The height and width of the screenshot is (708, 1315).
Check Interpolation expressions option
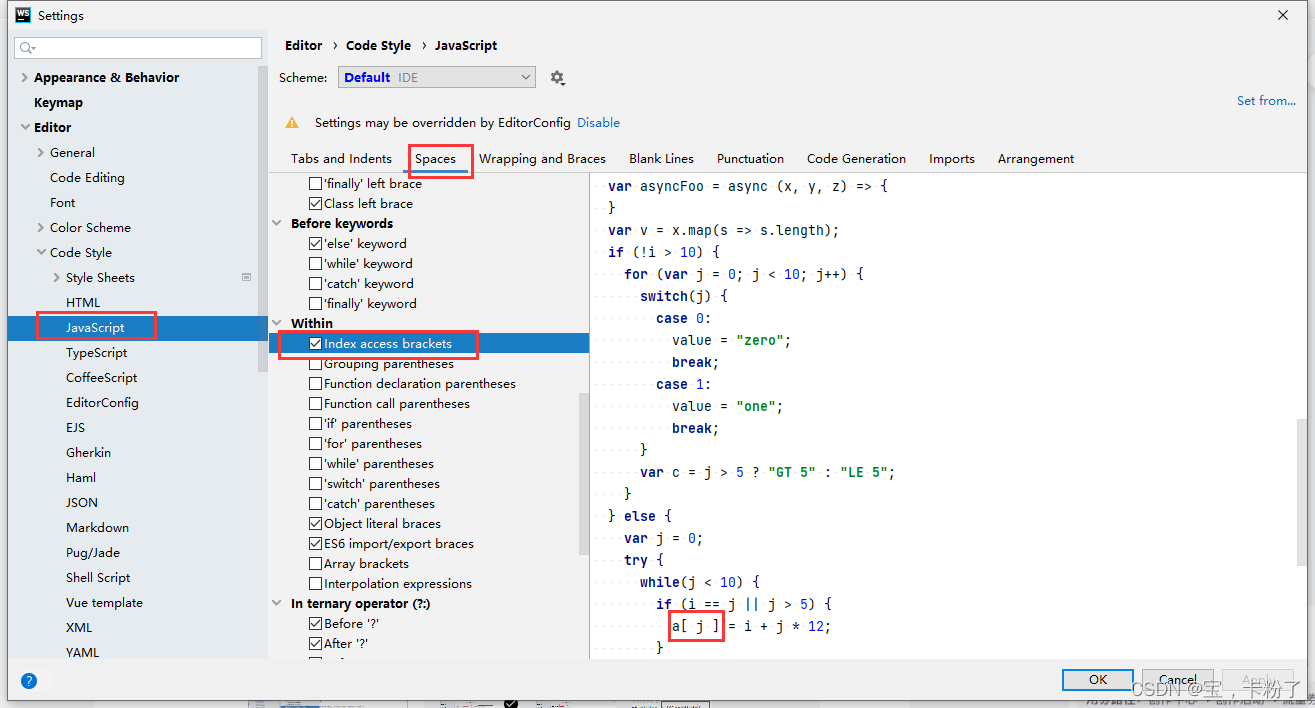[x=316, y=584]
